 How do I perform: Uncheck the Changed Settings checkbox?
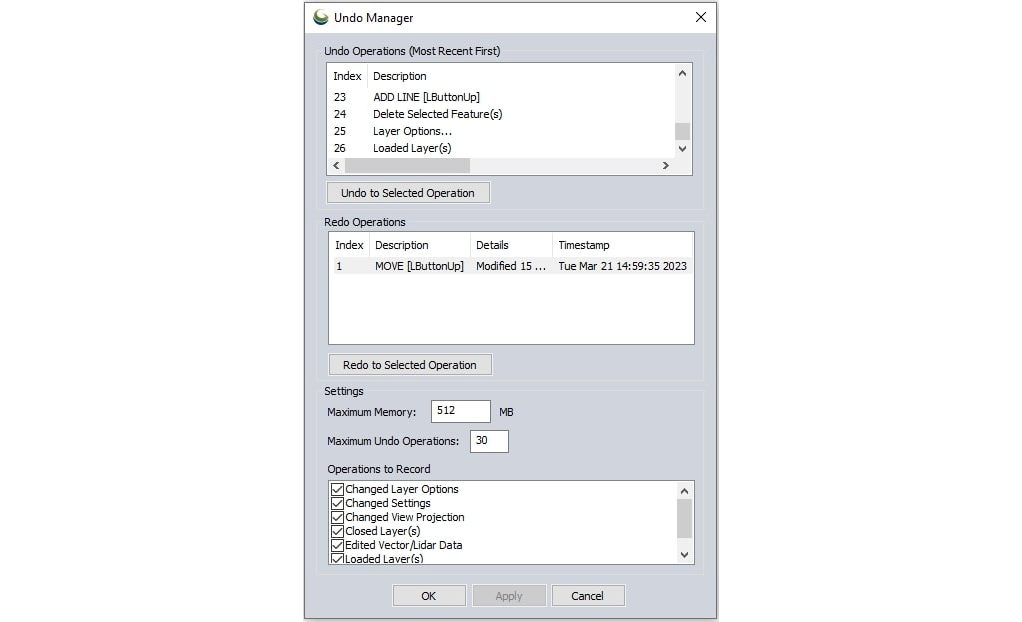(x=337, y=503)
